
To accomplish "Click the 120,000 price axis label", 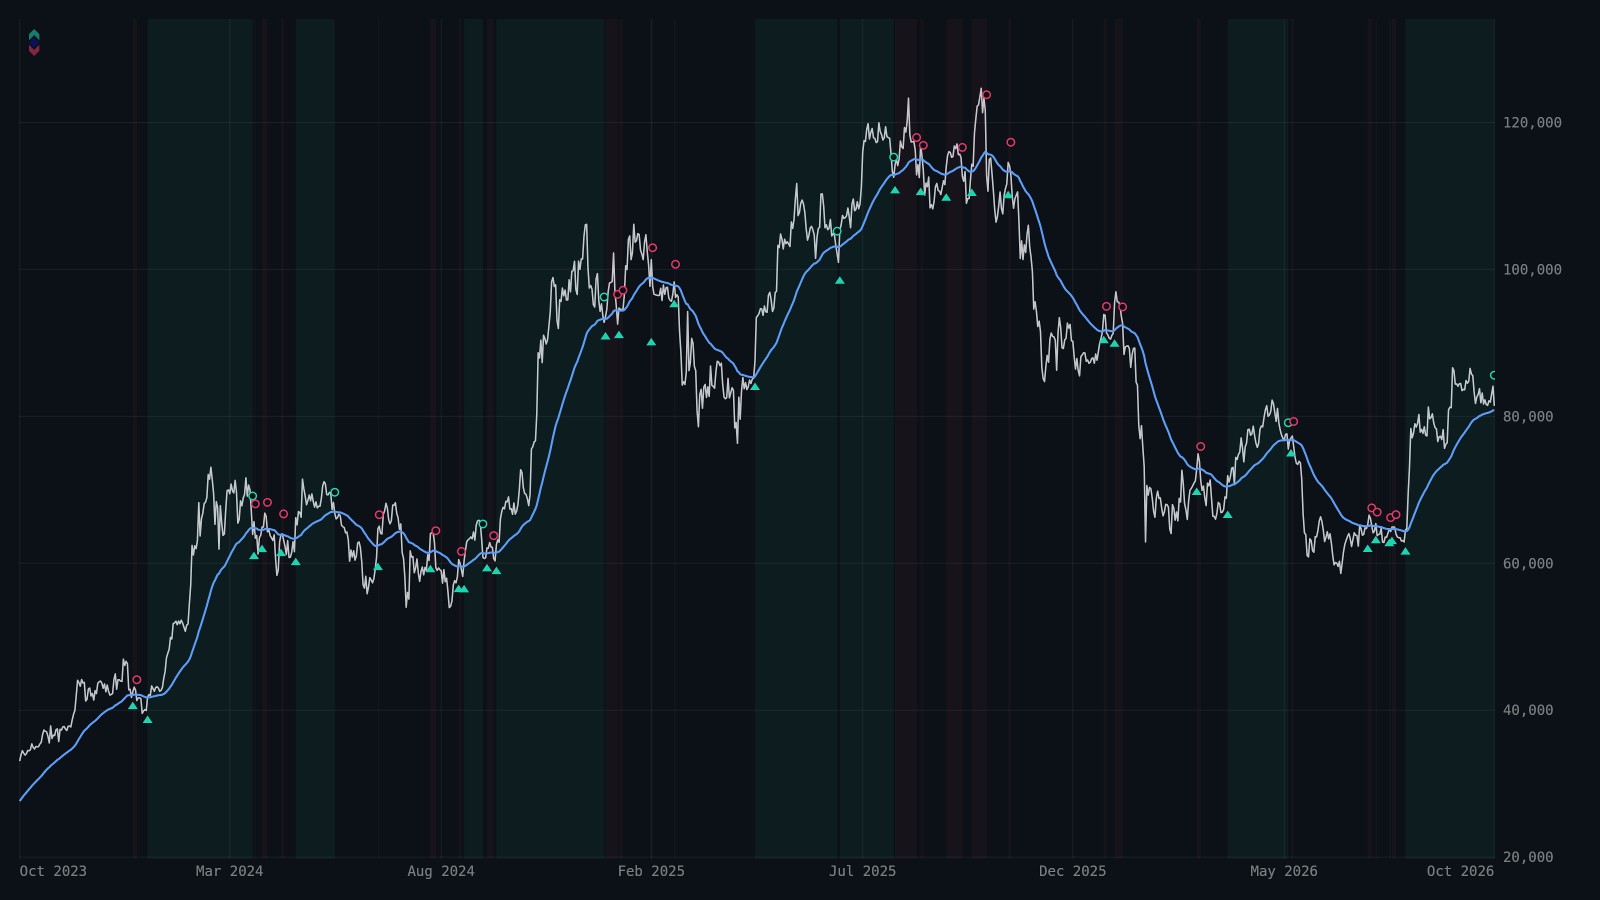I will (1532, 123).
